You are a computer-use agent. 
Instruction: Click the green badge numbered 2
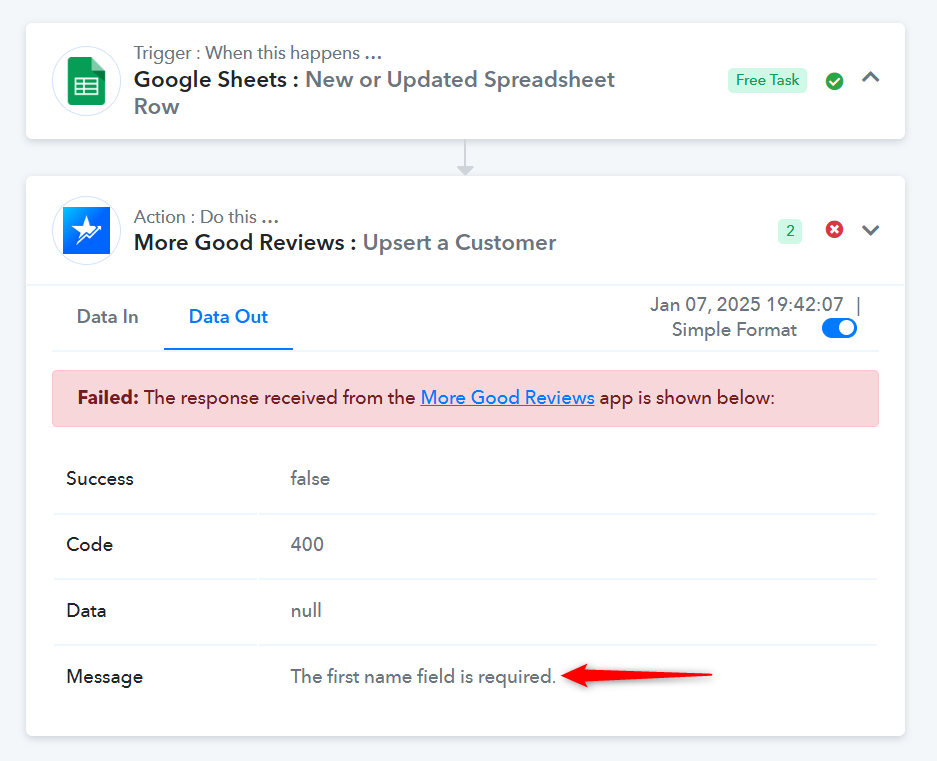coord(790,231)
